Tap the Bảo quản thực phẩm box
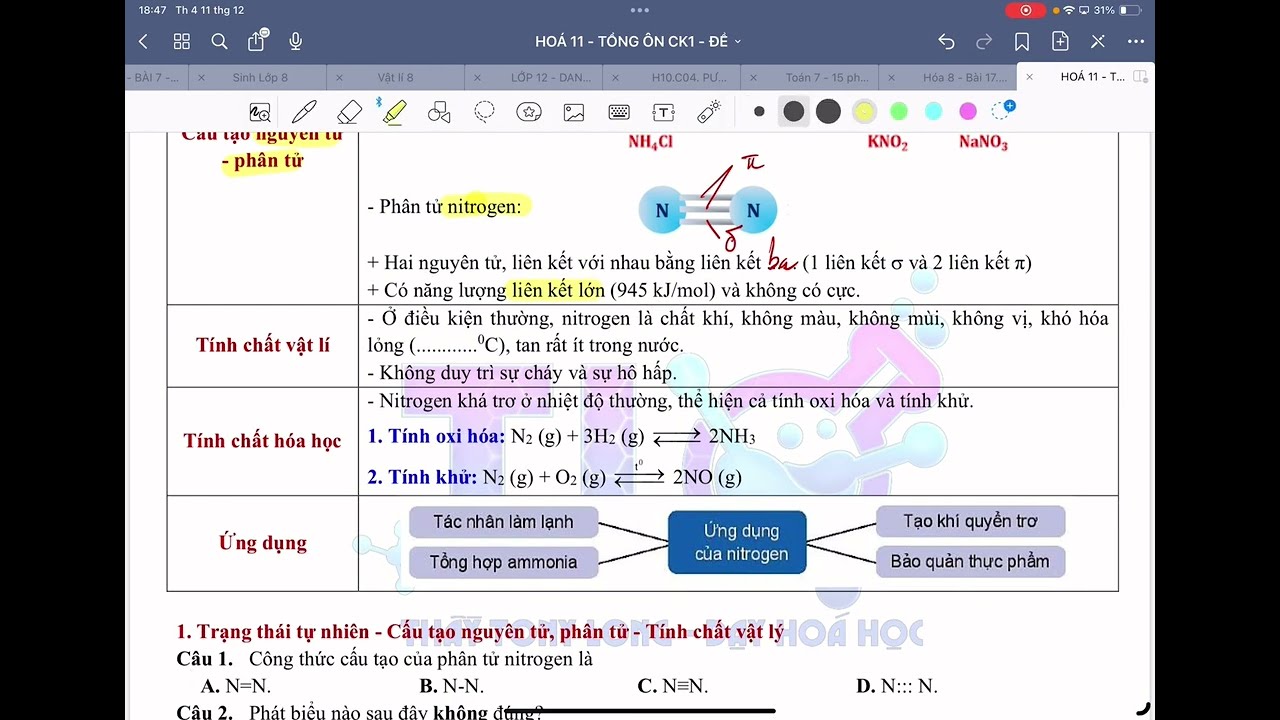Screen dimensions: 1280x720 point(970,561)
